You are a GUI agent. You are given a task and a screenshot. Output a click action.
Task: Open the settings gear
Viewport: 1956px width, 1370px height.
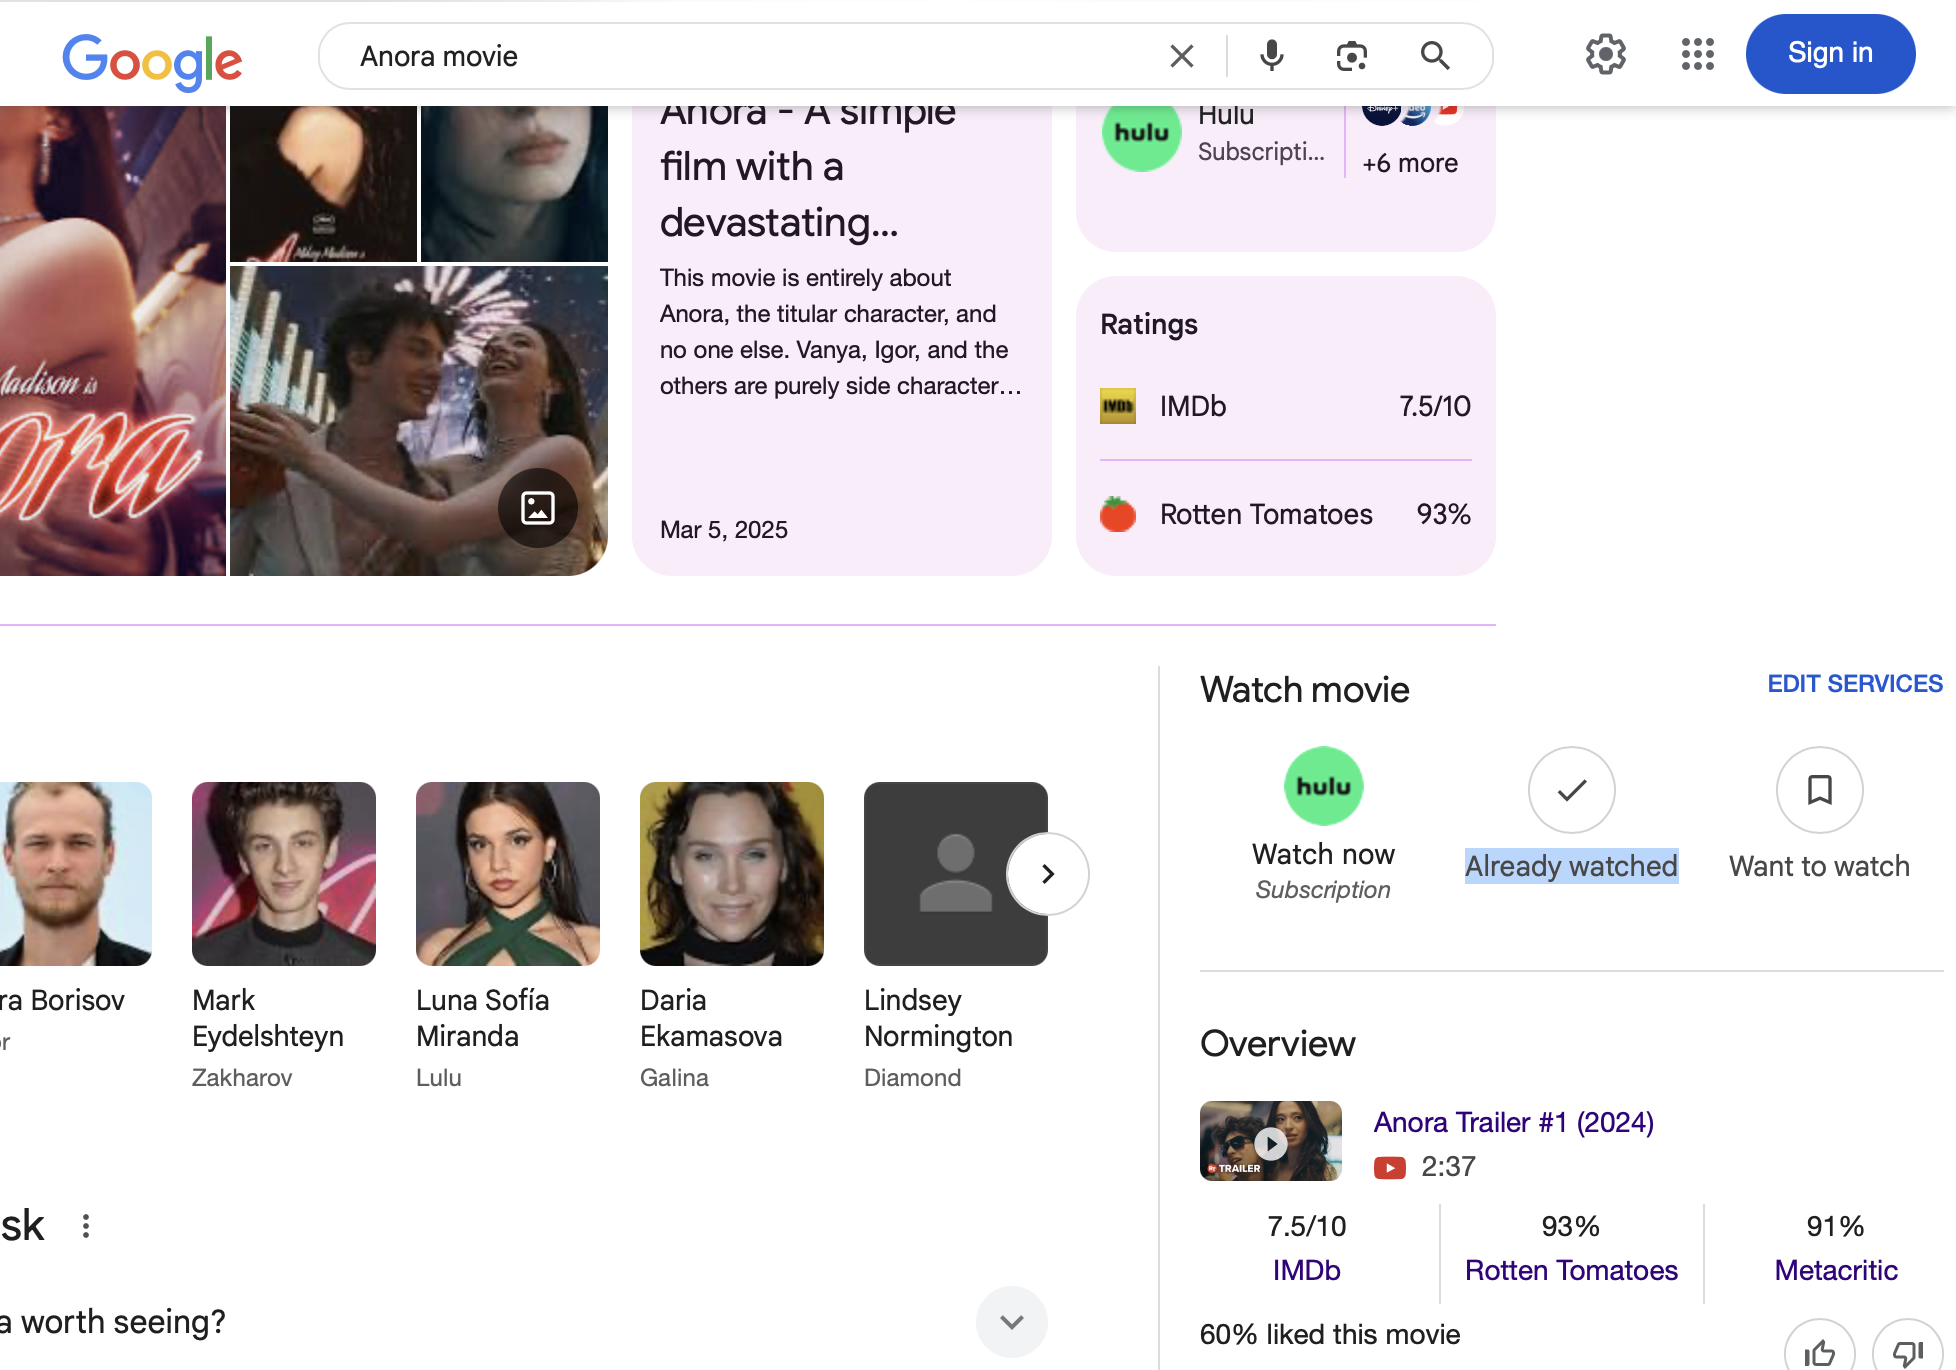click(x=1605, y=54)
